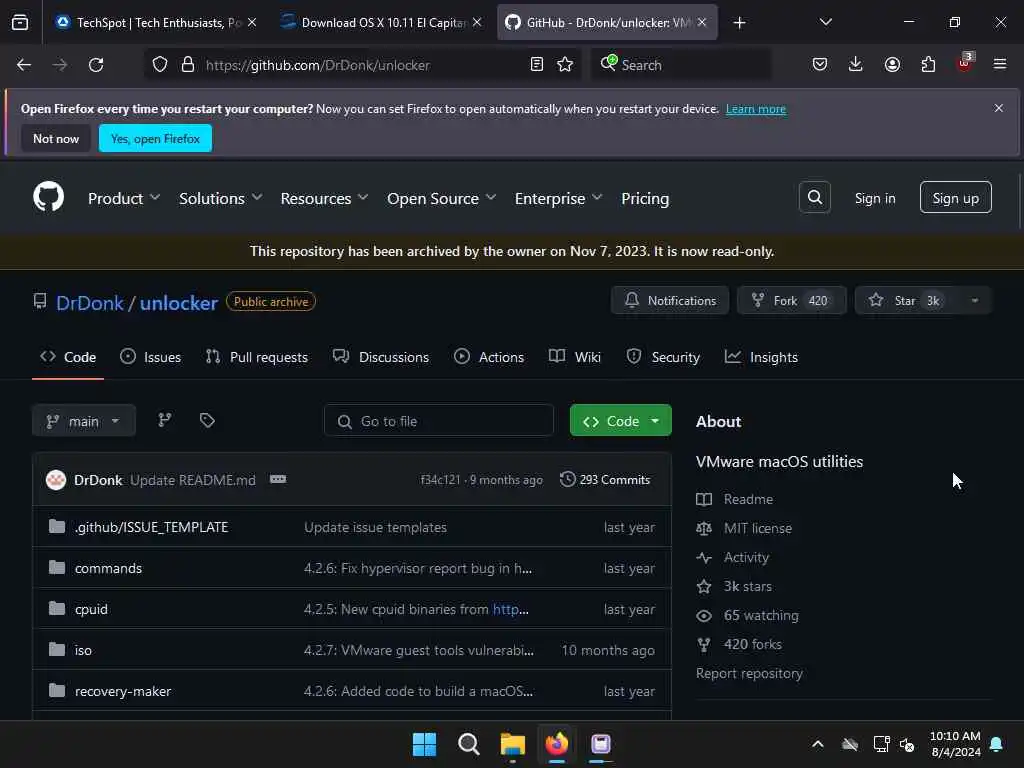This screenshot has height=768, width=1024.
Task: Click the padlock site security icon
Action: coord(188,65)
